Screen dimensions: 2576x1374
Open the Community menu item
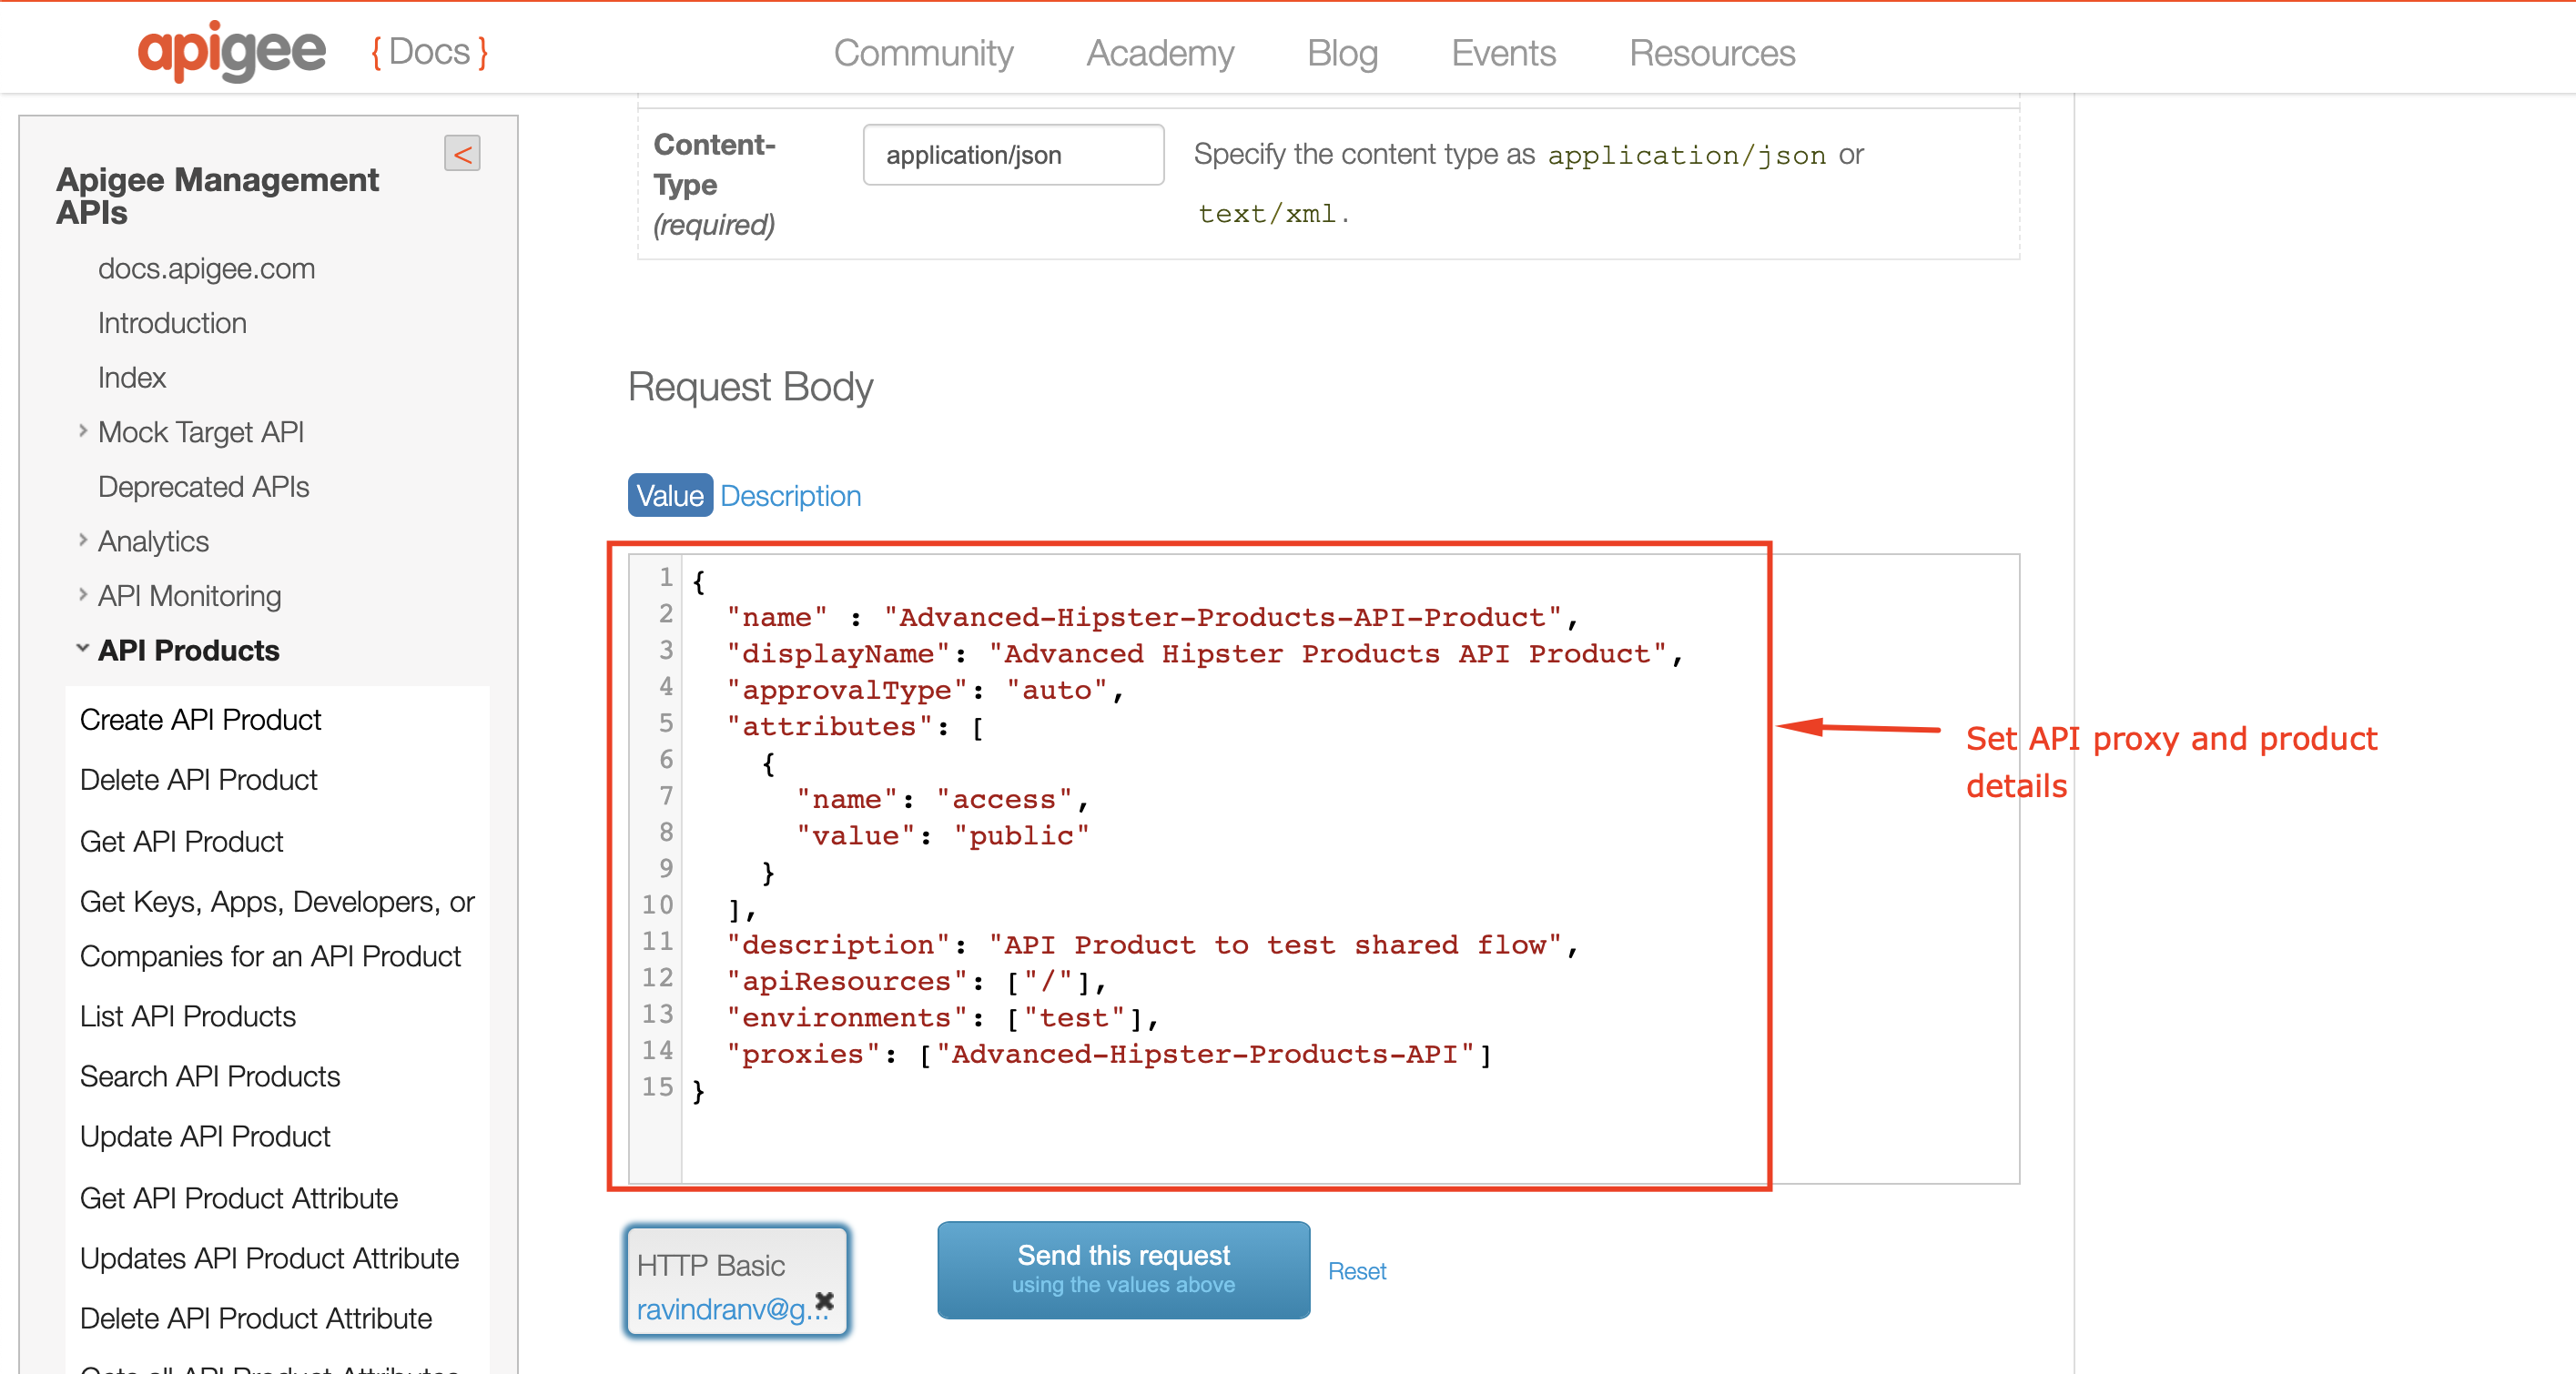click(923, 53)
